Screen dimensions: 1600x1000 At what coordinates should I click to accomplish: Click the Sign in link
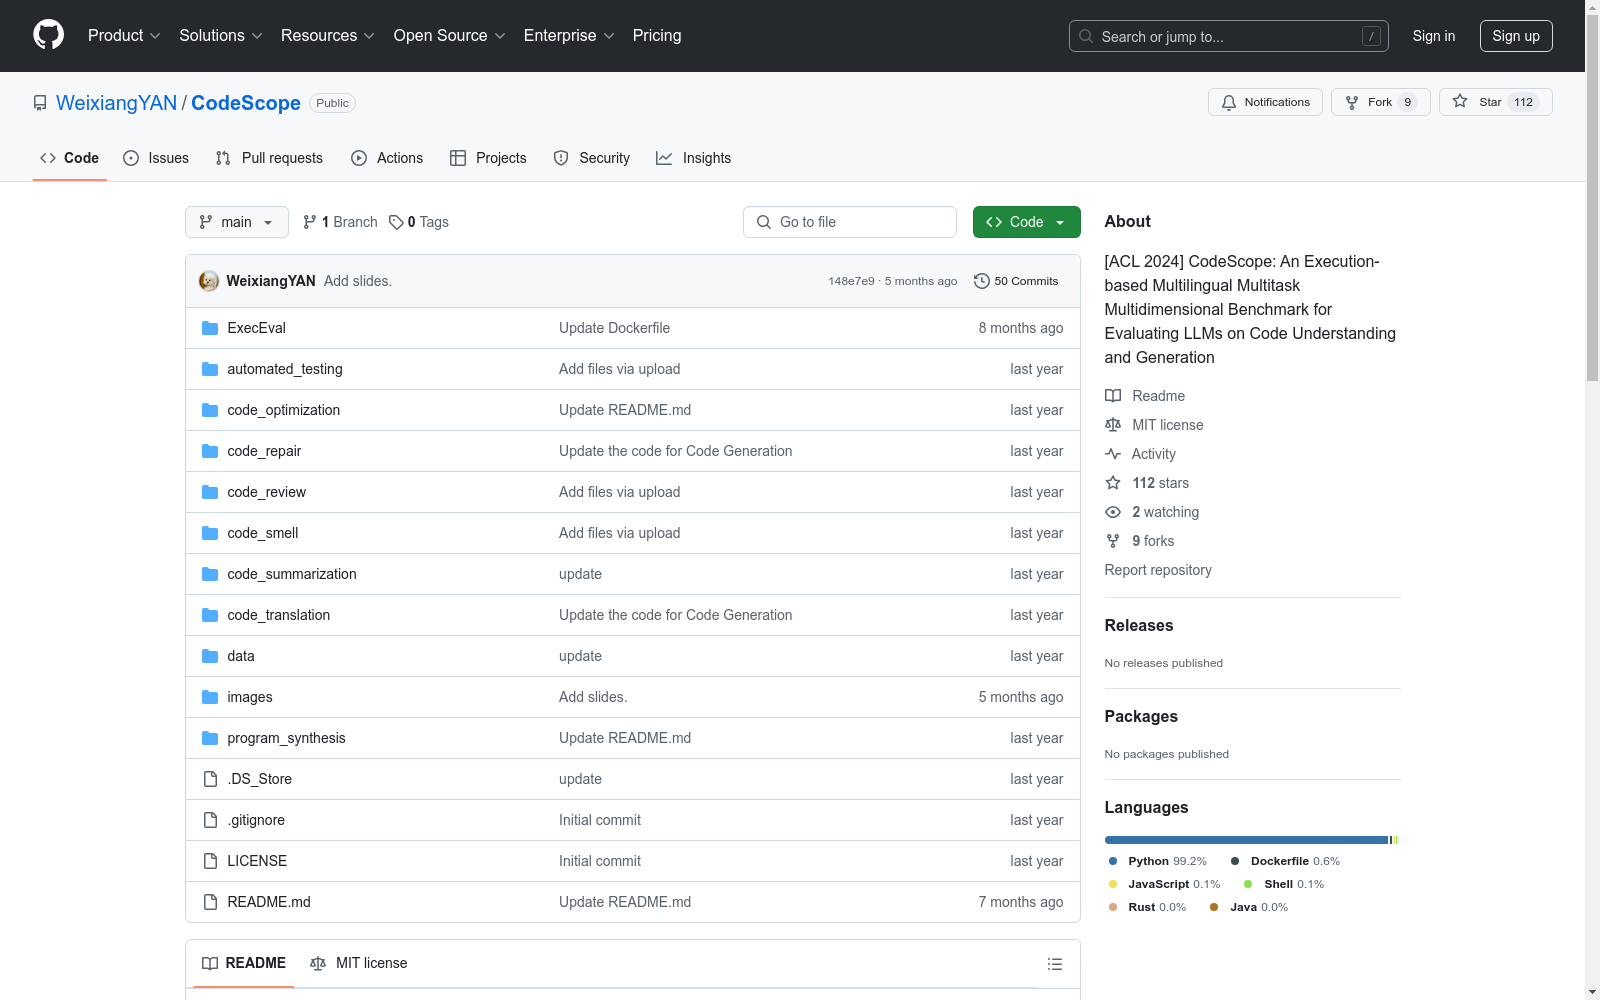1434,36
